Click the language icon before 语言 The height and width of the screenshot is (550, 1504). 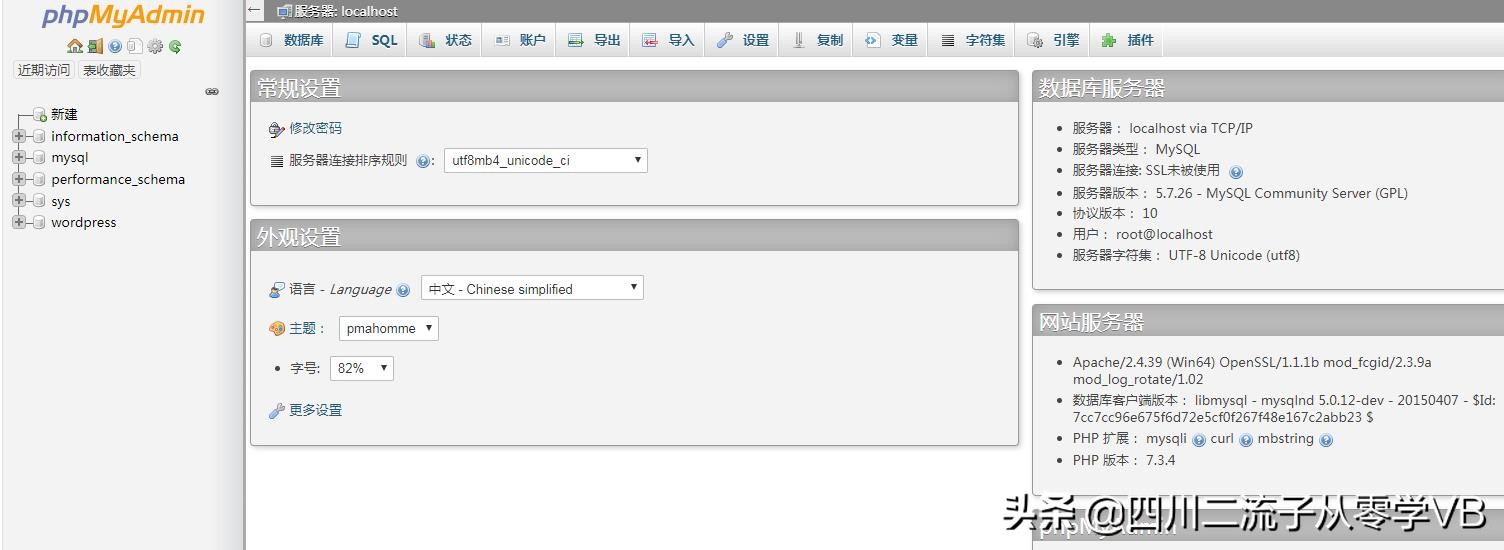coord(277,290)
